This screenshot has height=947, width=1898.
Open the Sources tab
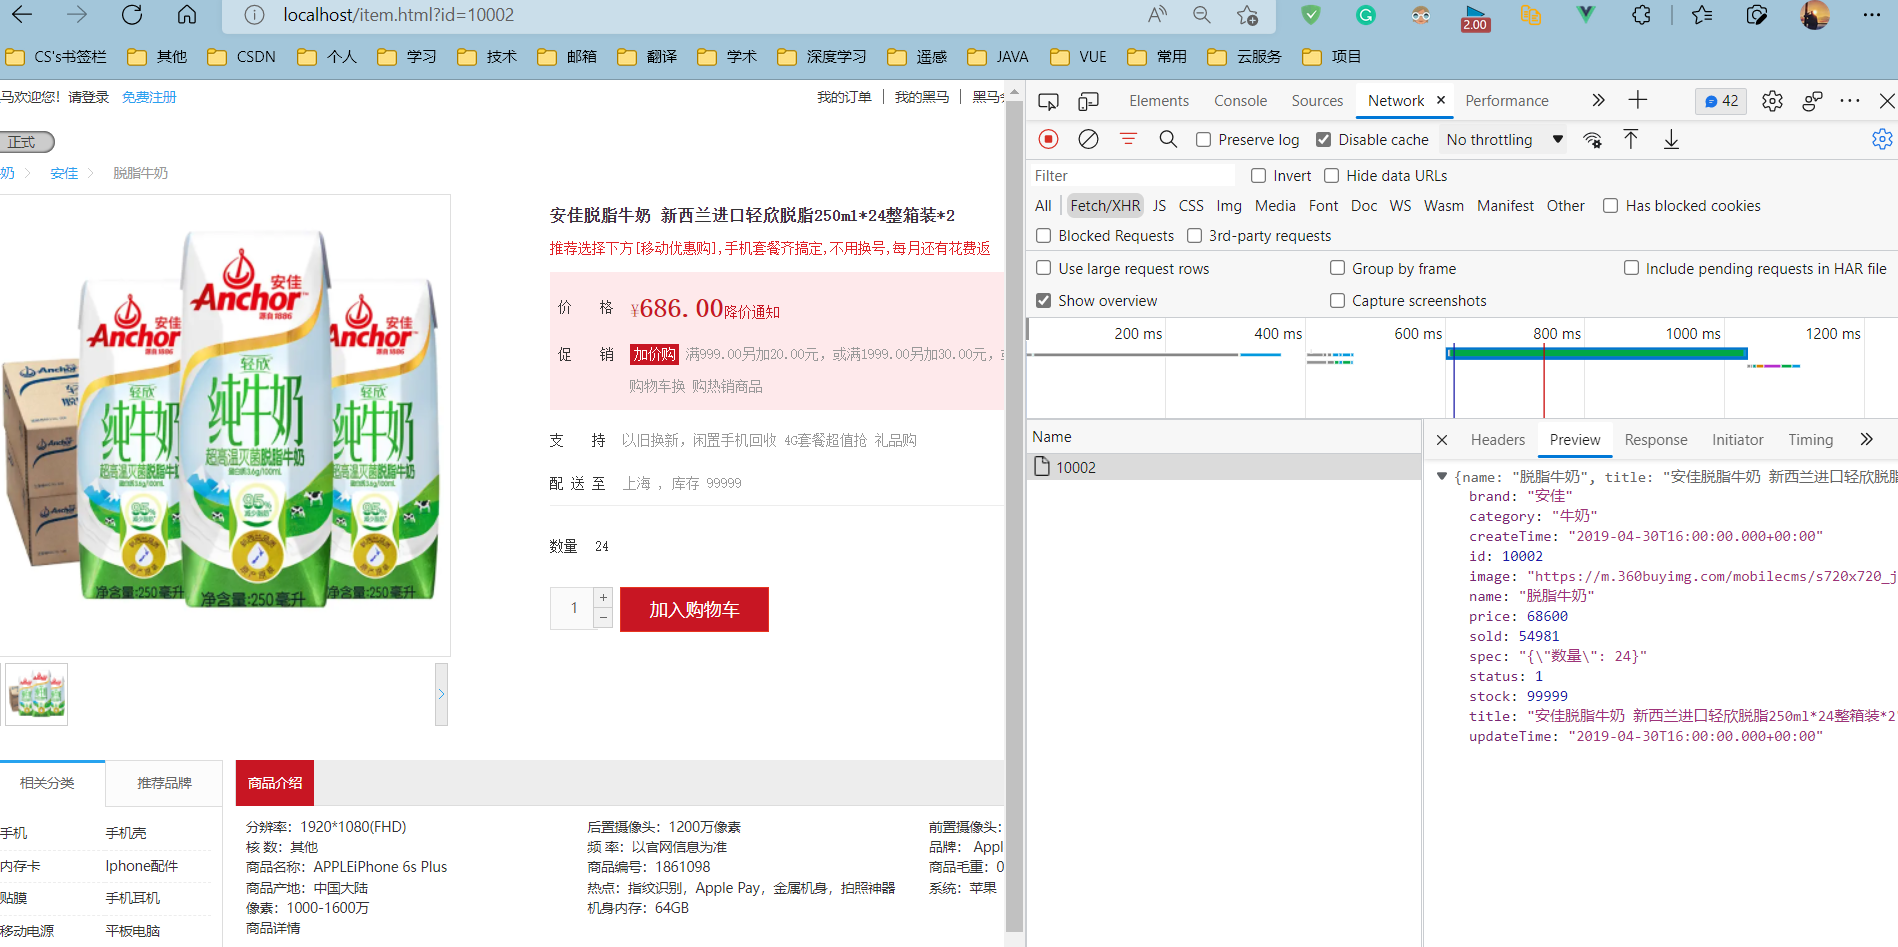click(1317, 101)
